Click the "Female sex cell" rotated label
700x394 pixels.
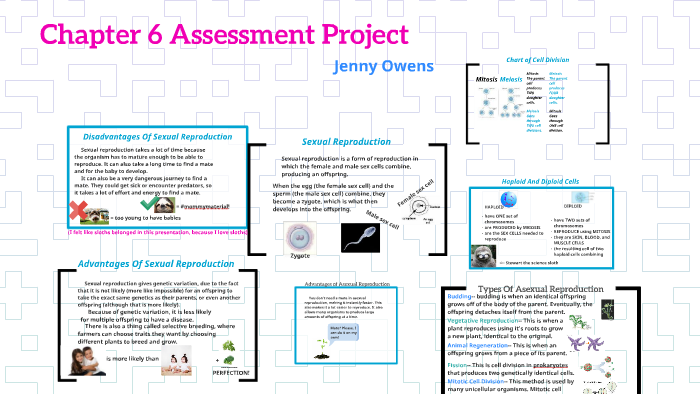(x=416, y=193)
